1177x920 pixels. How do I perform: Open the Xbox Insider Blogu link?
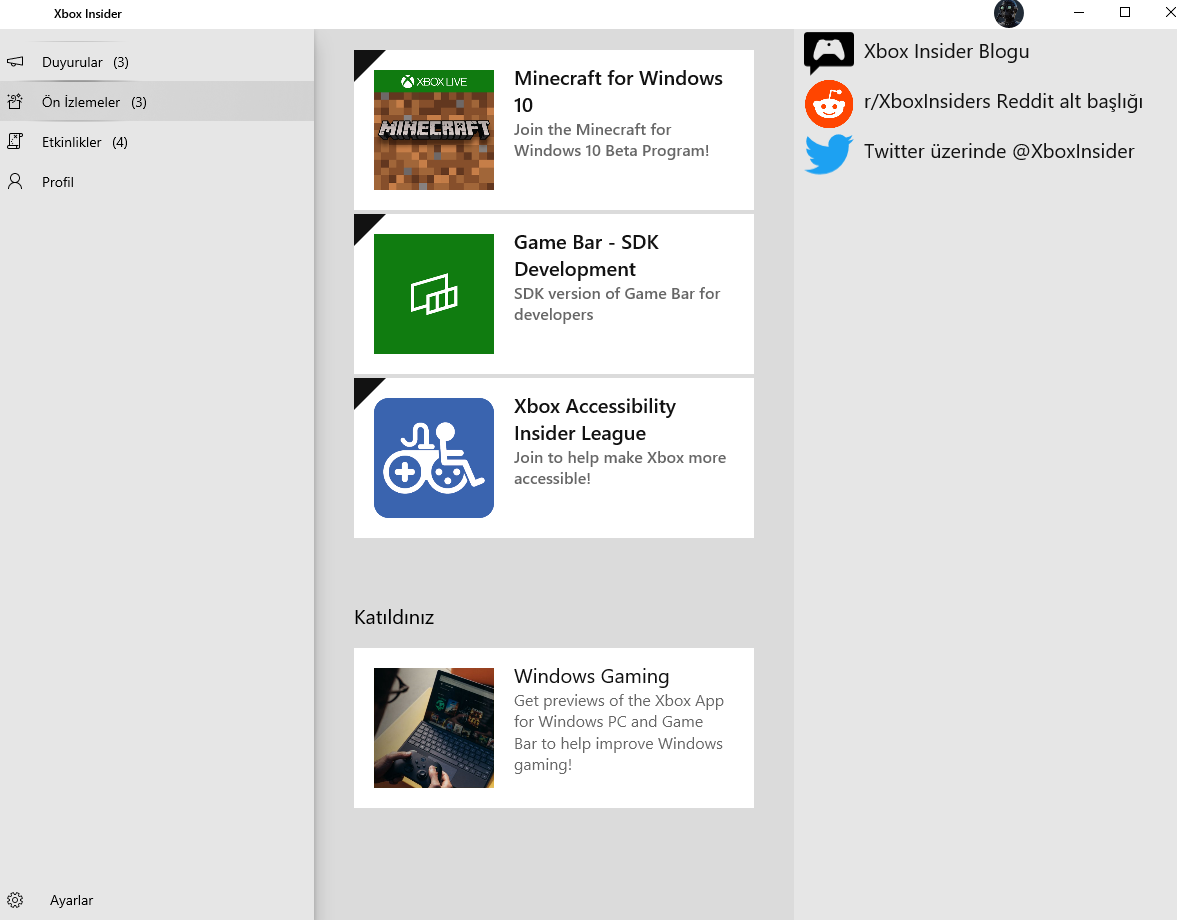click(946, 51)
